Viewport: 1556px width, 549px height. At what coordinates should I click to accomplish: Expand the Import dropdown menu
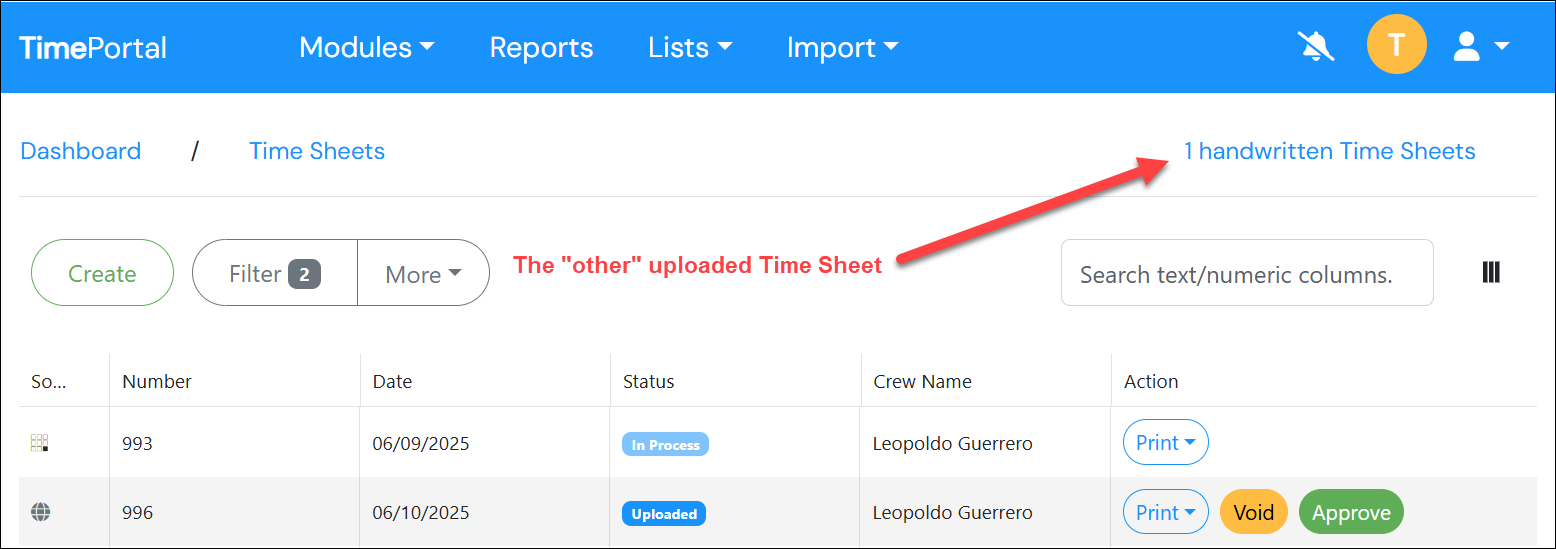point(842,47)
